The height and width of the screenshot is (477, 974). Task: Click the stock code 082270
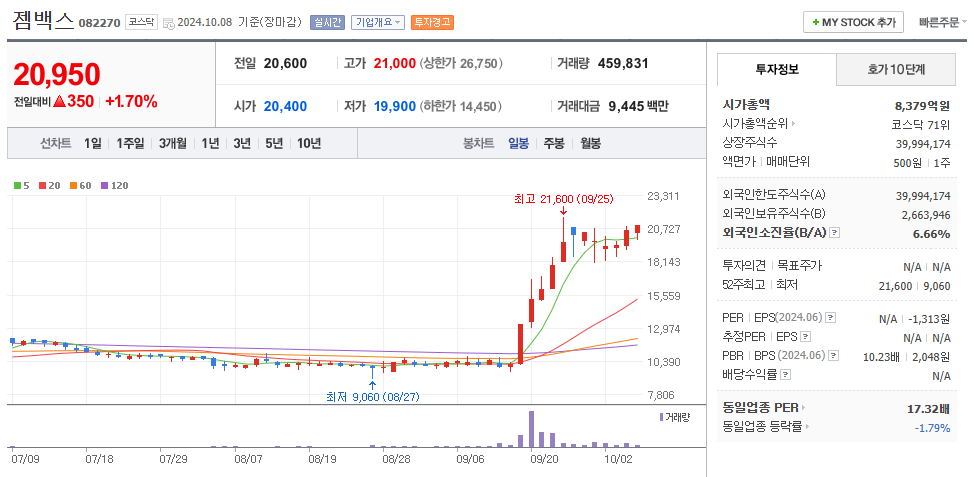[x=99, y=24]
